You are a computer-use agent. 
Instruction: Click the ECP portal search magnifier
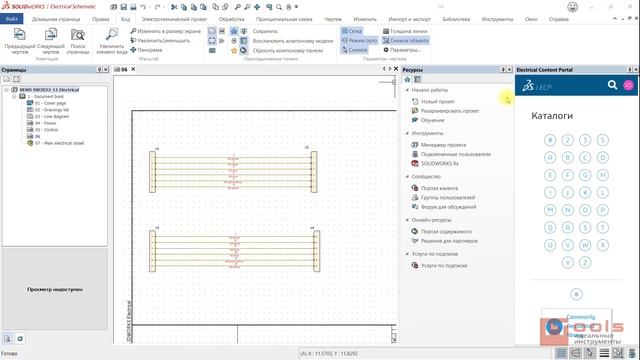tap(612, 85)
